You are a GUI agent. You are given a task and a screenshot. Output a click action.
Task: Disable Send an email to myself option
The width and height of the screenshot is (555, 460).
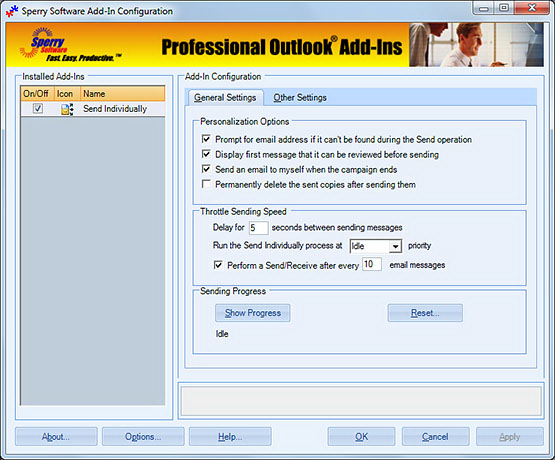[x=206, y=169]
